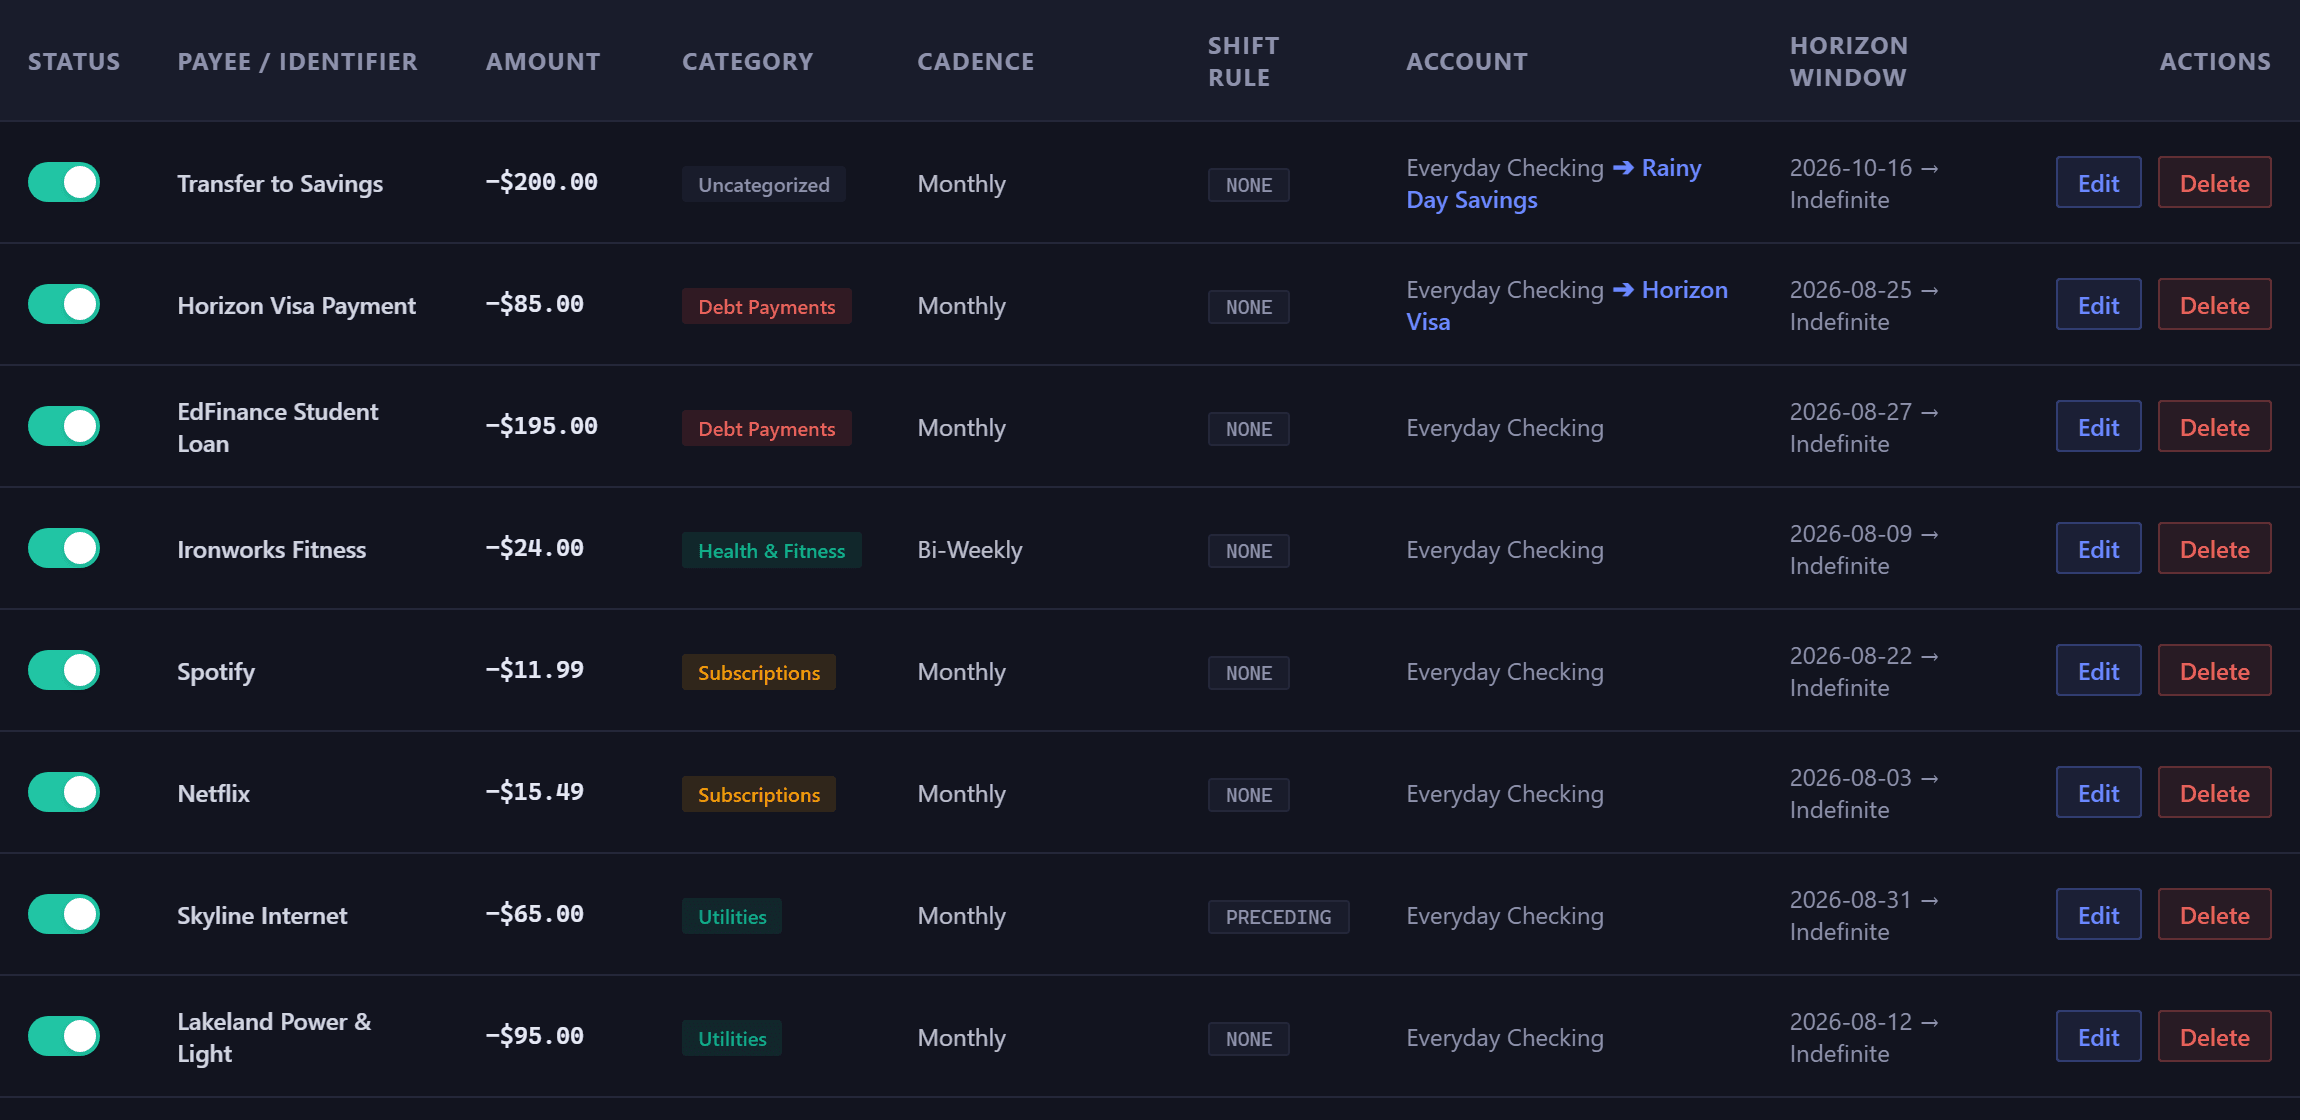Toggle the Netflix status switch
Viewport: 2300px width, 1120px height.
coord(64,792)
